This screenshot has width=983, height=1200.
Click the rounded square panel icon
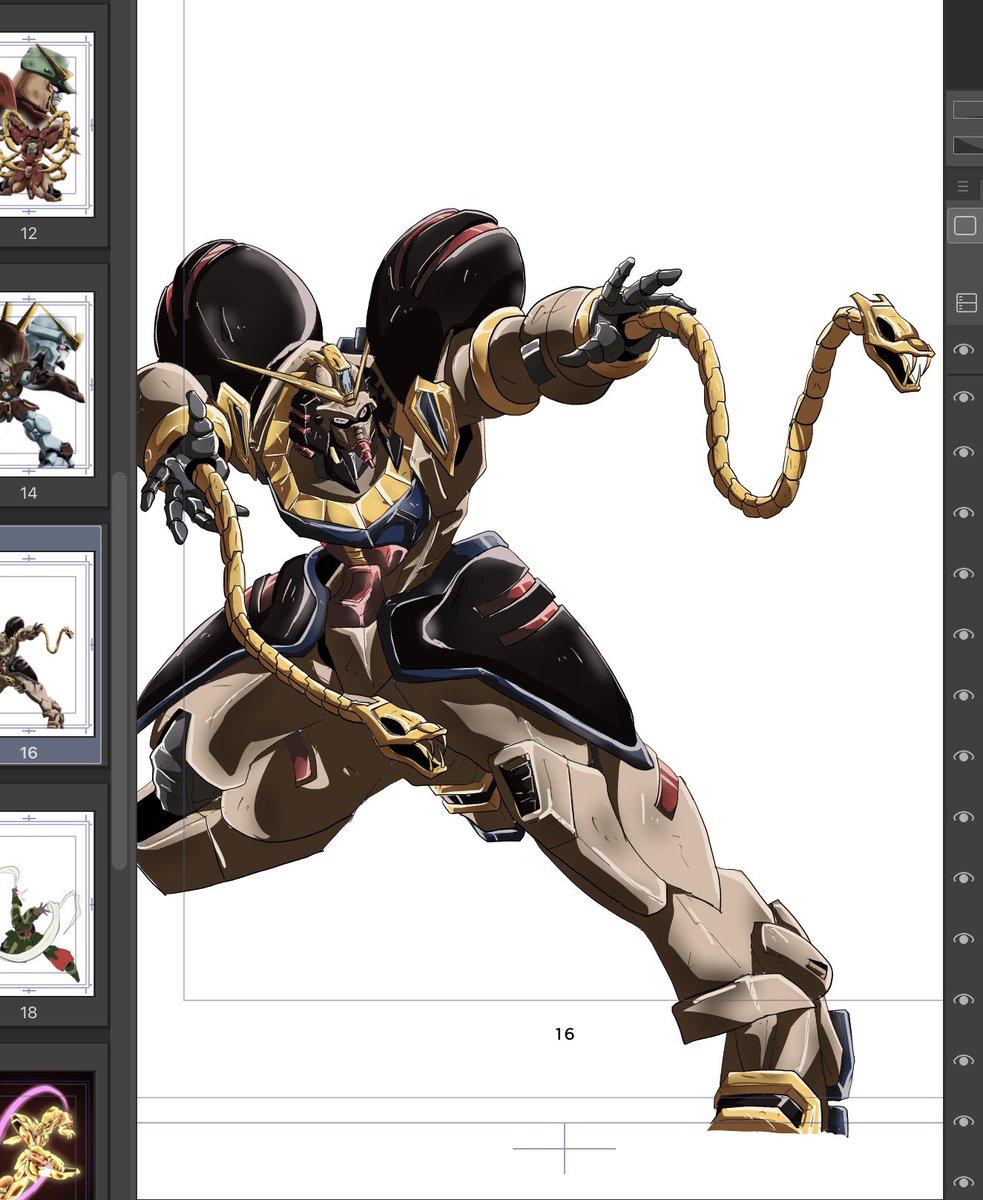click(964, 226)
